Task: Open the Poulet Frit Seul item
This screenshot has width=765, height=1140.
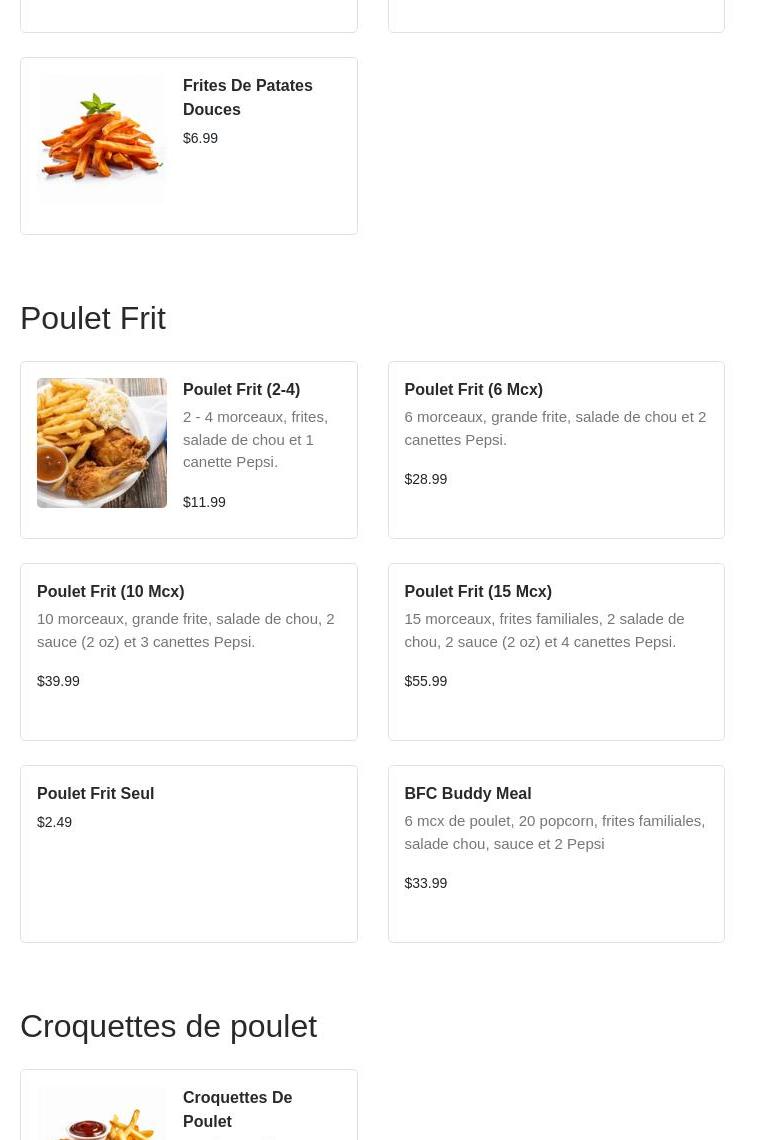Action: pos(95,793)
